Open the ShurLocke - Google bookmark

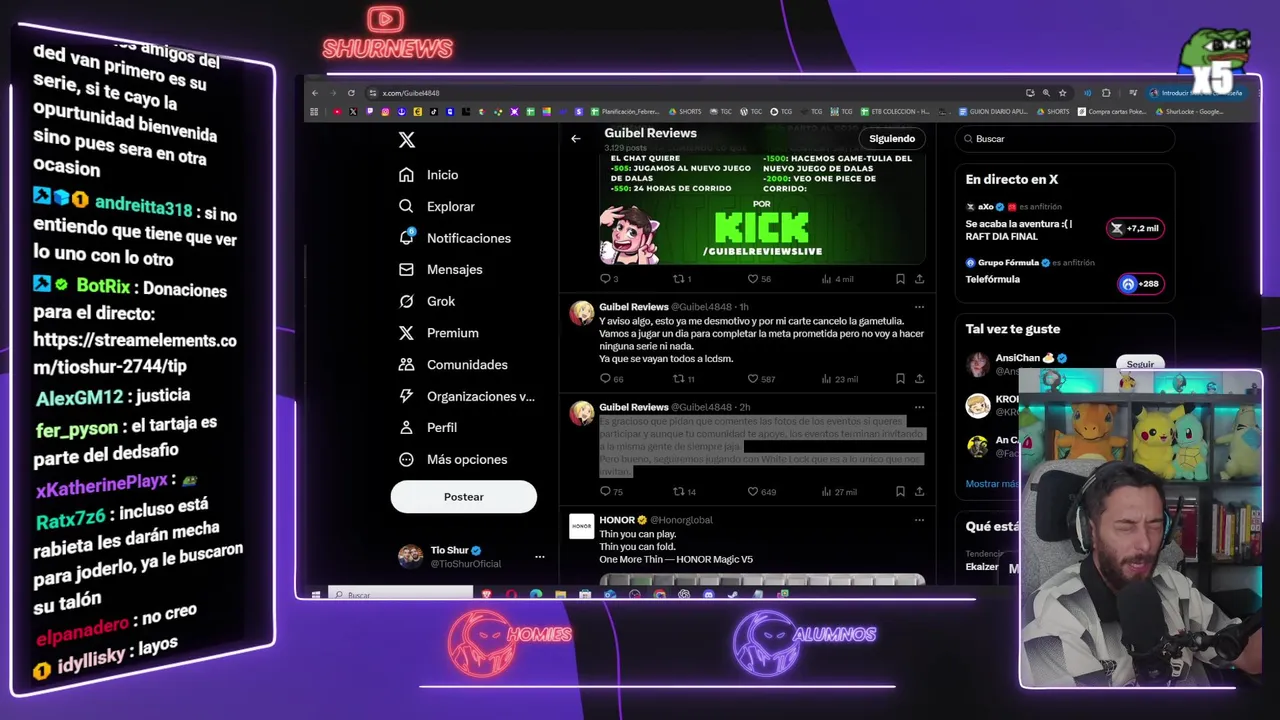coord(1190,112)
